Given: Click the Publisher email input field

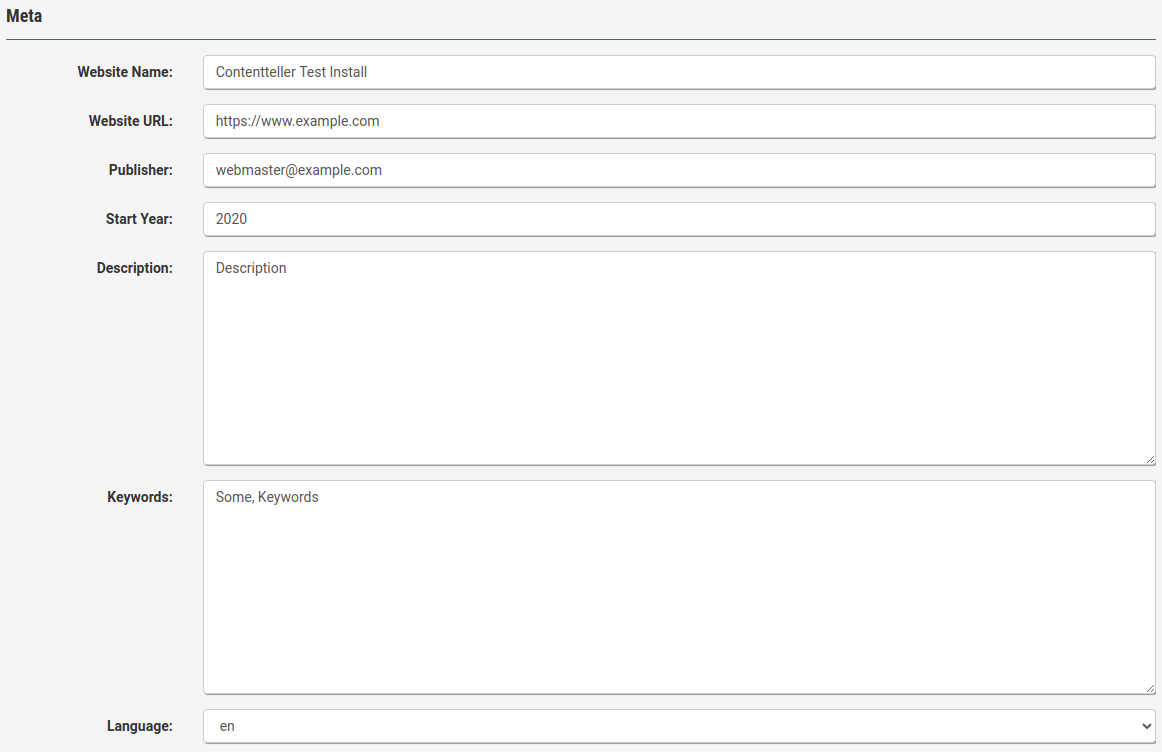Looking at the screenshot, I should pyautogui.click(x=679, y=170).
